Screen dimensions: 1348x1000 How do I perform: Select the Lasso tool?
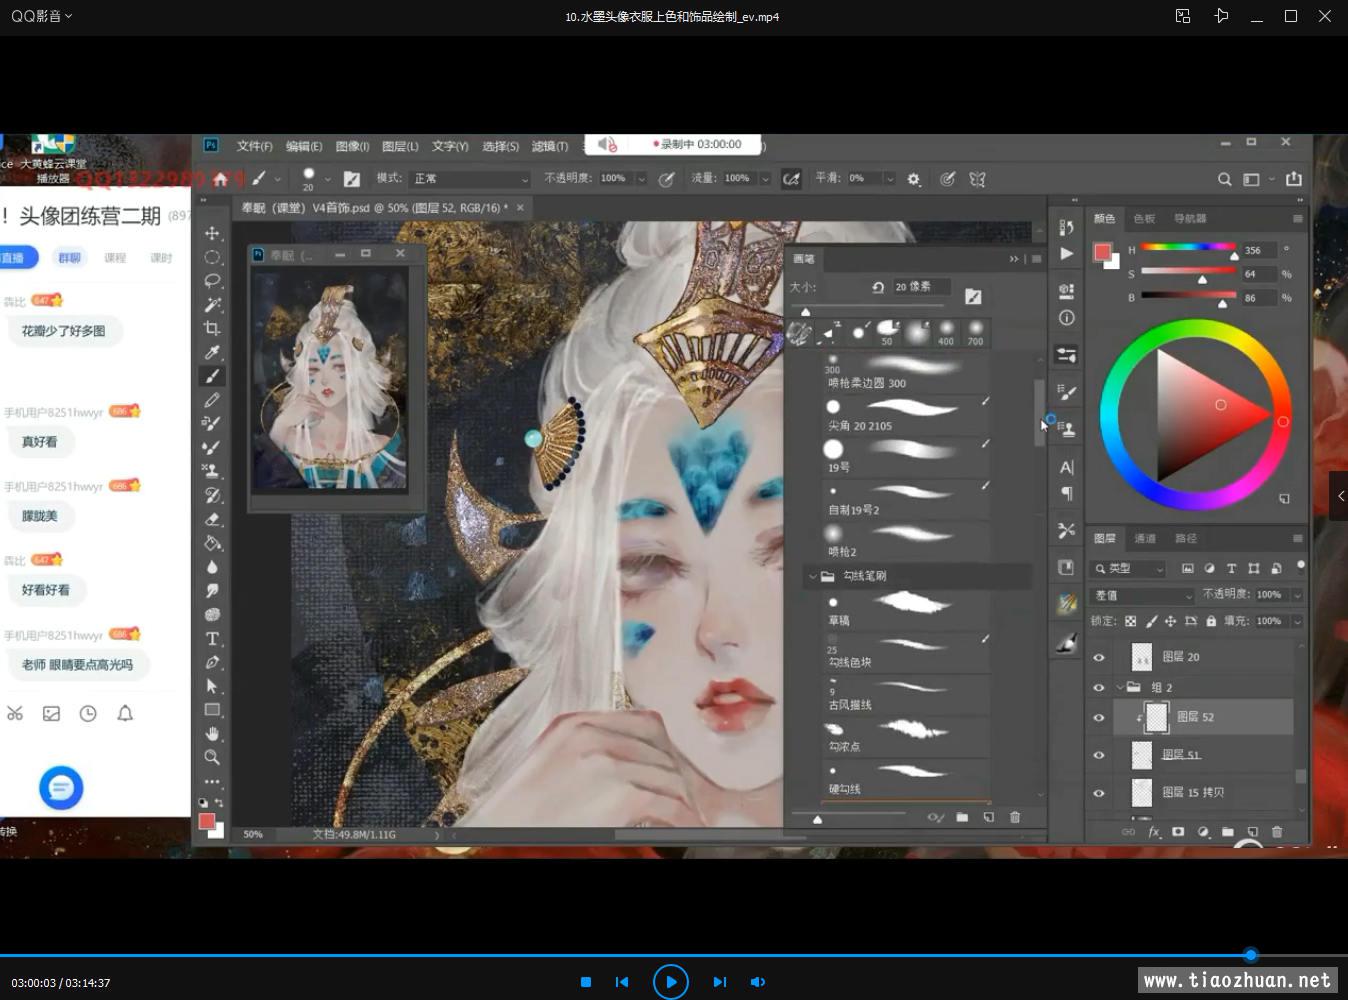[212, 281]
